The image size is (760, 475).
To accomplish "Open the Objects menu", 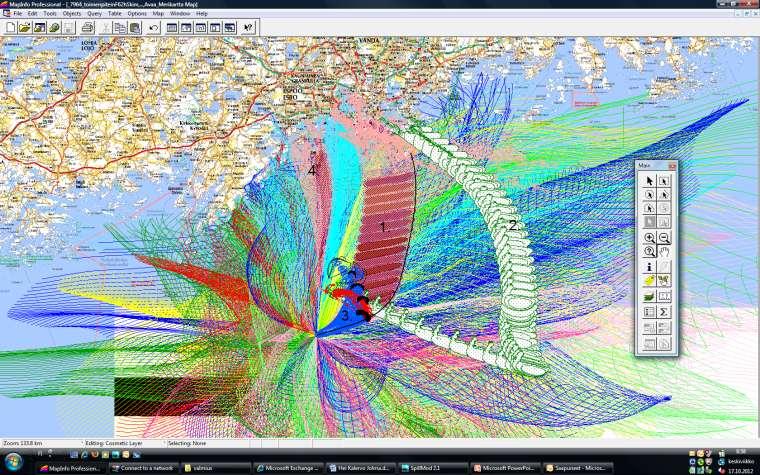I will [x=72, y=14].
